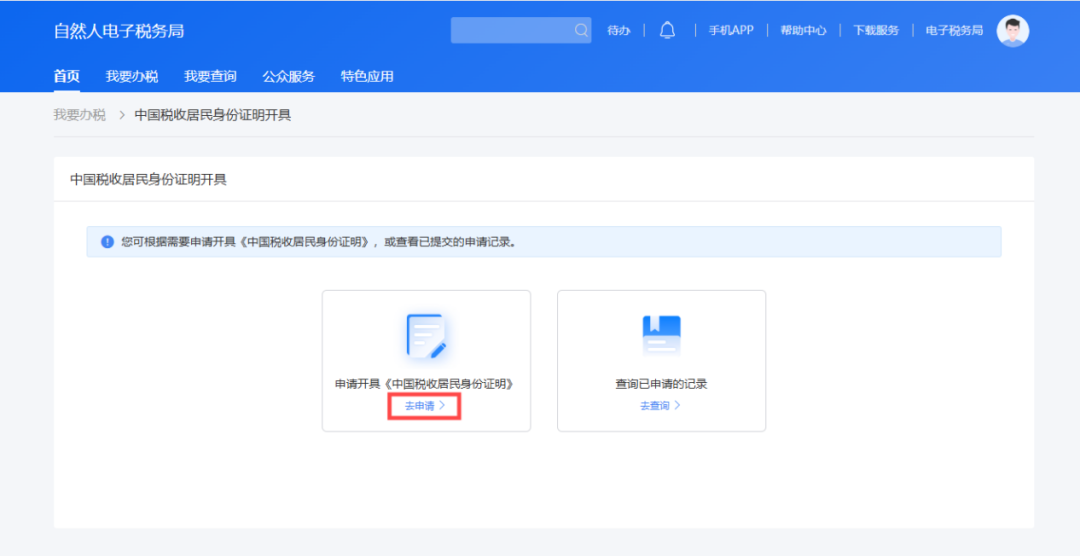Select the 特色应用 menu item

[x=367, y=76]
